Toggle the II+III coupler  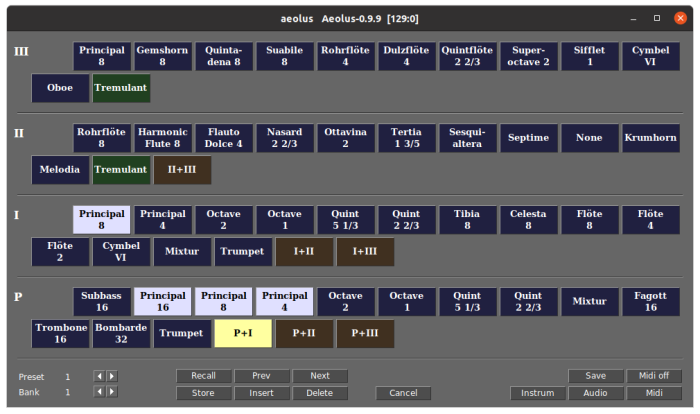[x=182, y=170]
